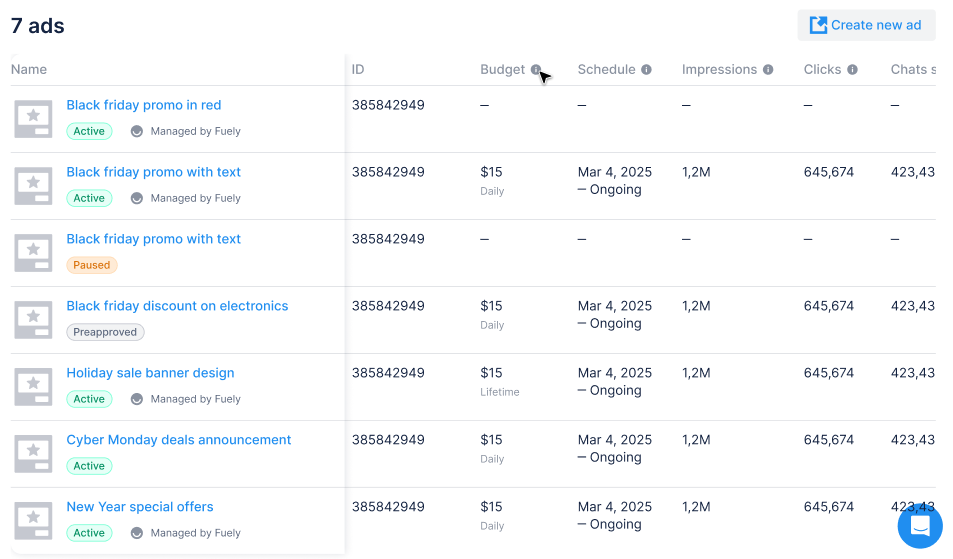Screen dimensions: 953x559
Task: Click thumbnail of Cyber Monday deals announcement
Action: click(x=33, y=453)
